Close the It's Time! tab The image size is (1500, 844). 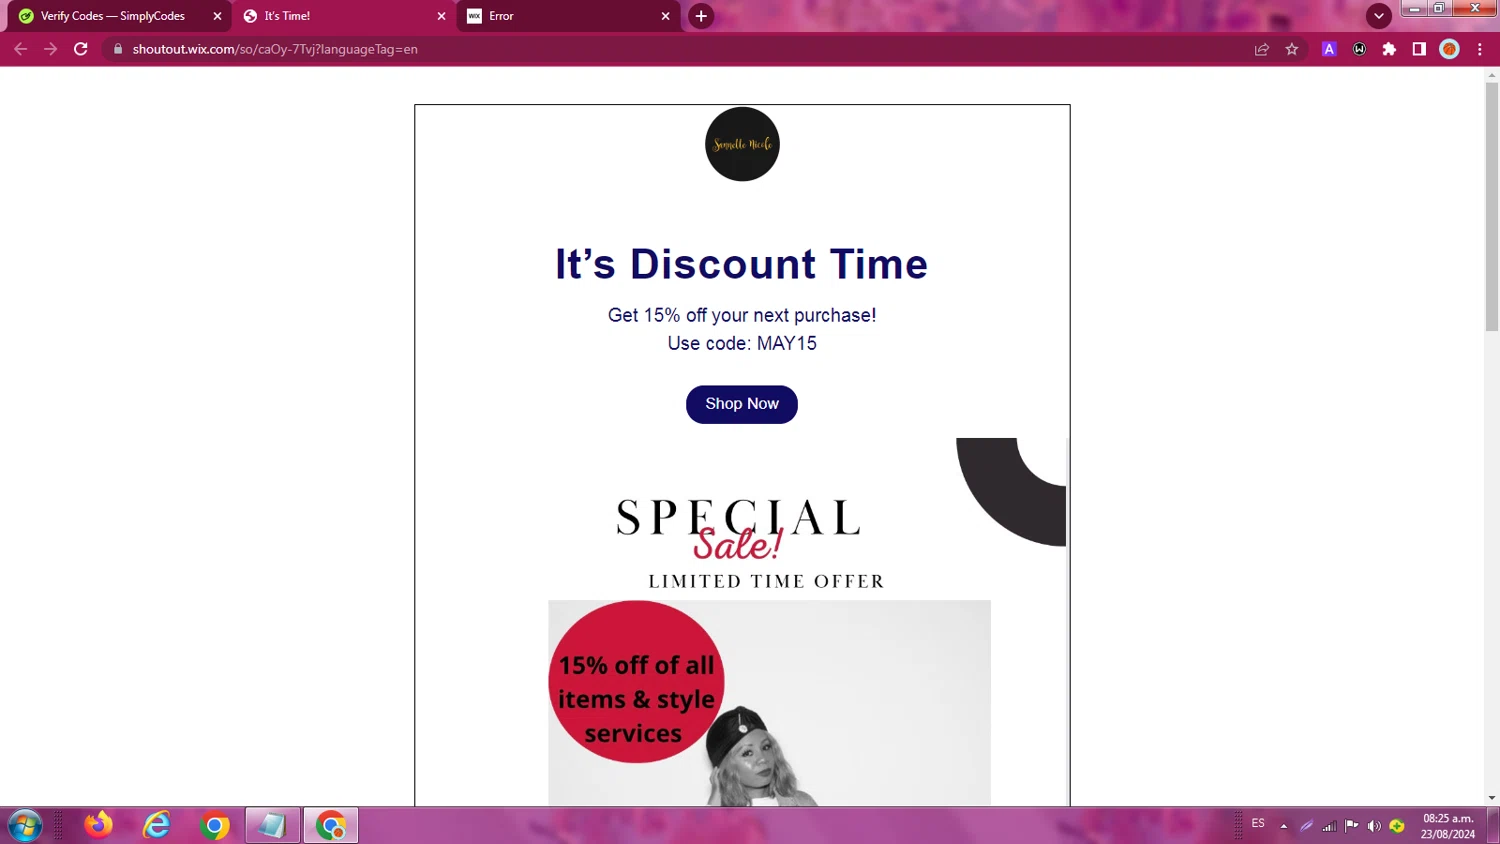tap(441, 16)
